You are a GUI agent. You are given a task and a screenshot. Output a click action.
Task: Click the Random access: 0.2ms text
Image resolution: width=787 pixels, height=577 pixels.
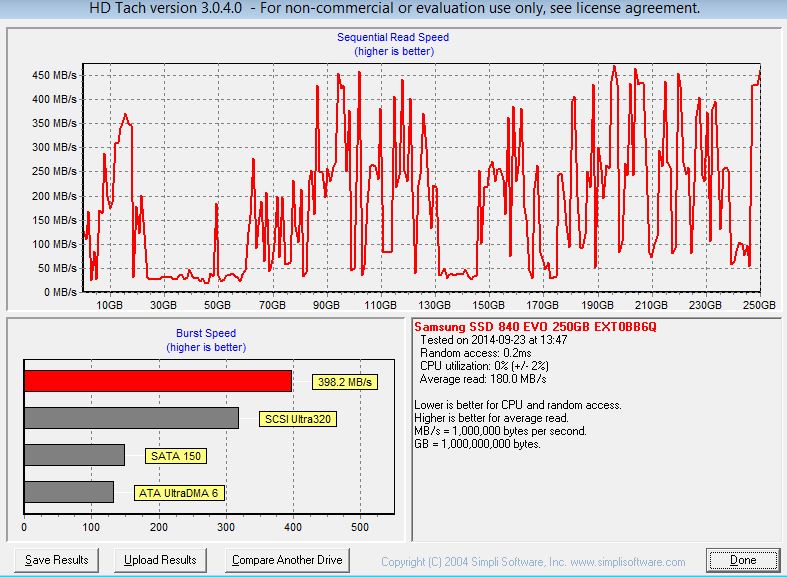pos(475,353)
